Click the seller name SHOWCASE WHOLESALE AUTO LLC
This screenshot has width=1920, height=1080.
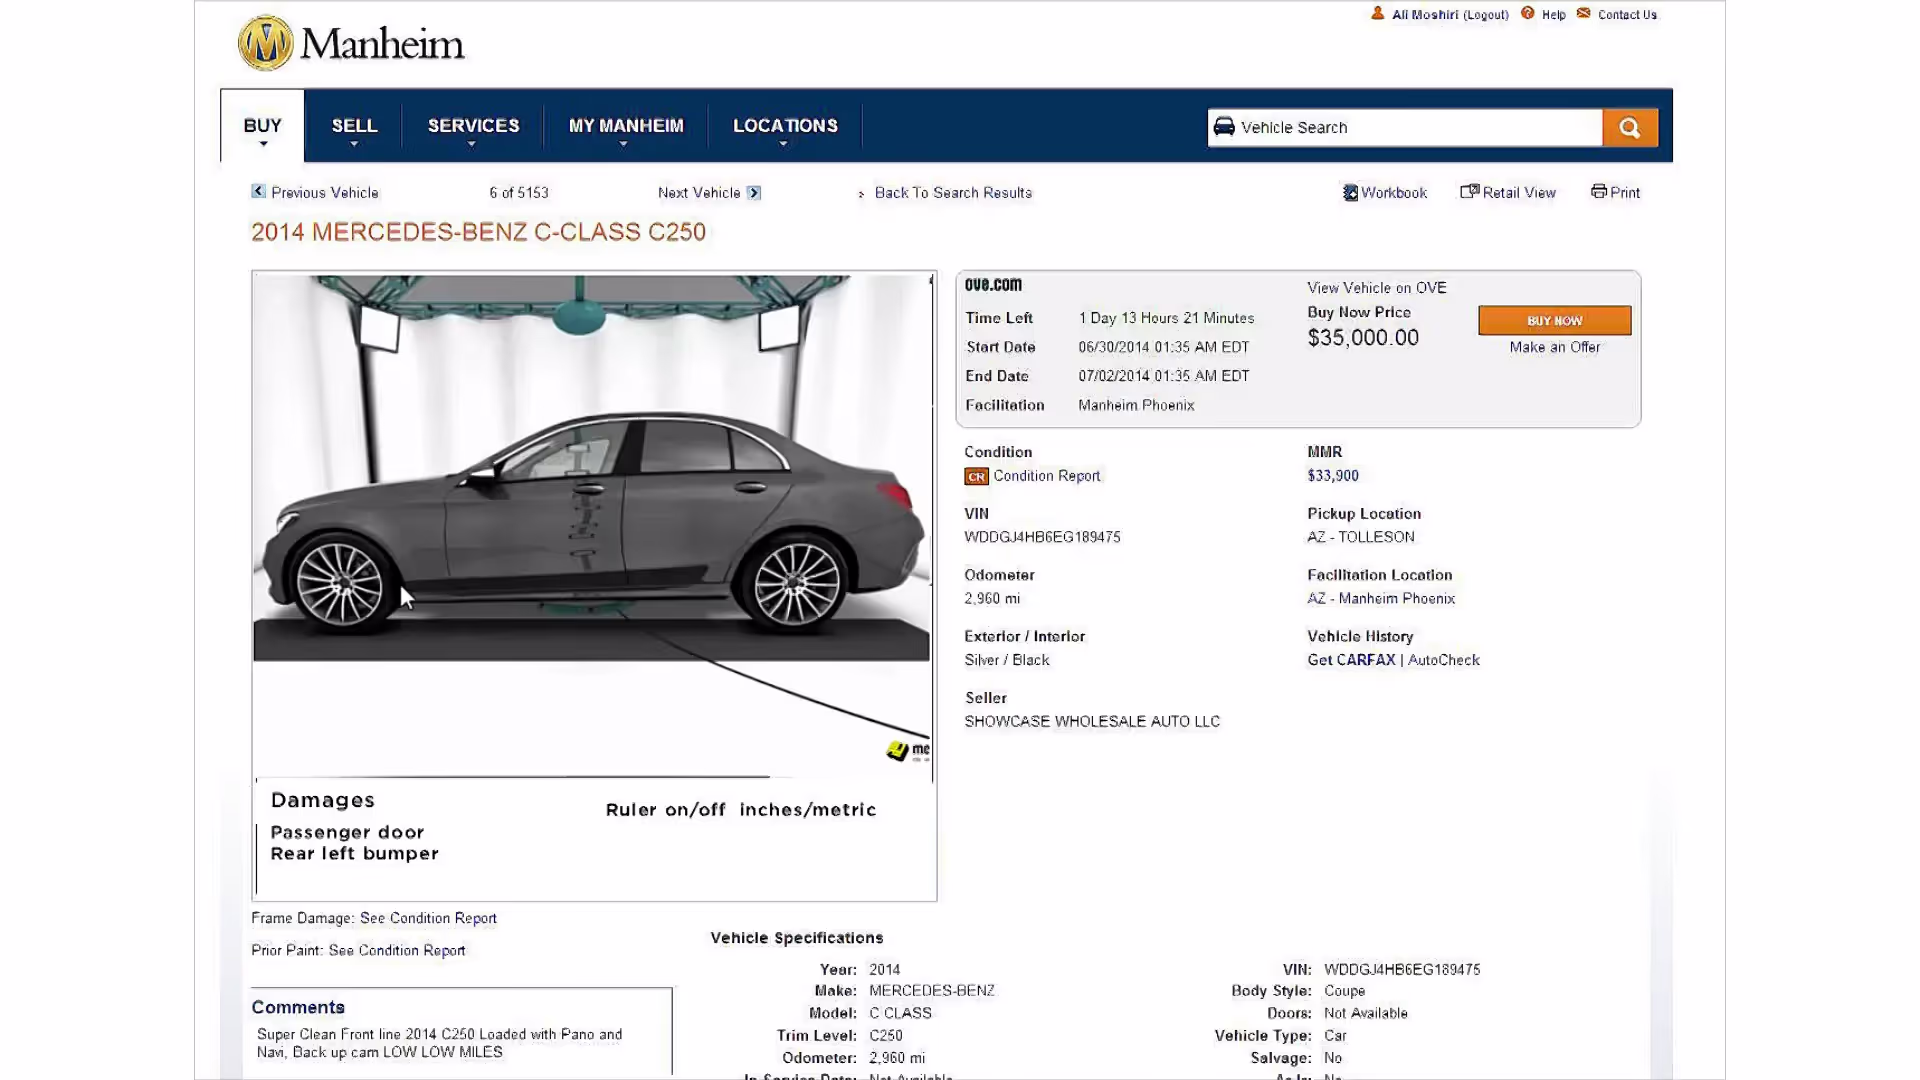(1092, 722)
